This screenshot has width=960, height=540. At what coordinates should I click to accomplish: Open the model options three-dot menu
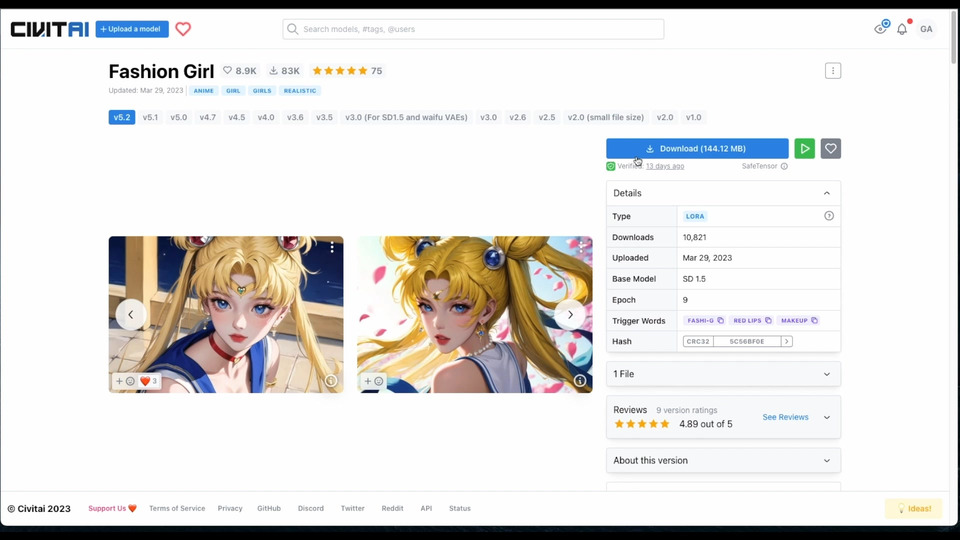tap(833, 70)
